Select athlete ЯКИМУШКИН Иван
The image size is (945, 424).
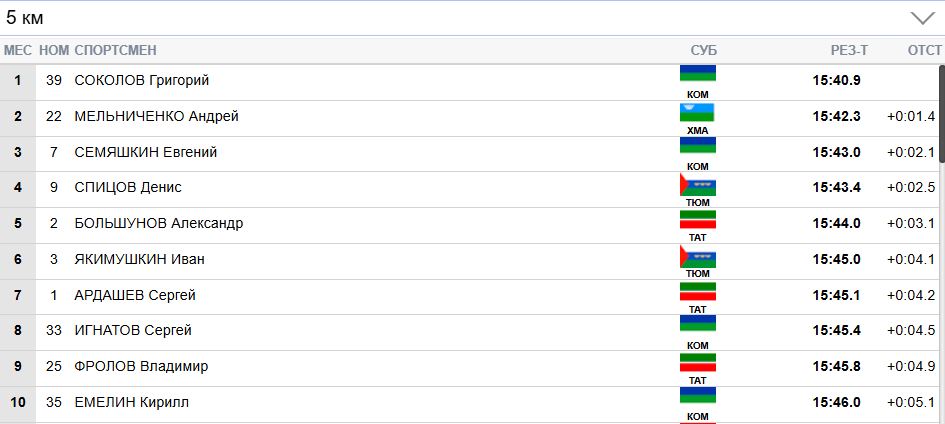139,259
